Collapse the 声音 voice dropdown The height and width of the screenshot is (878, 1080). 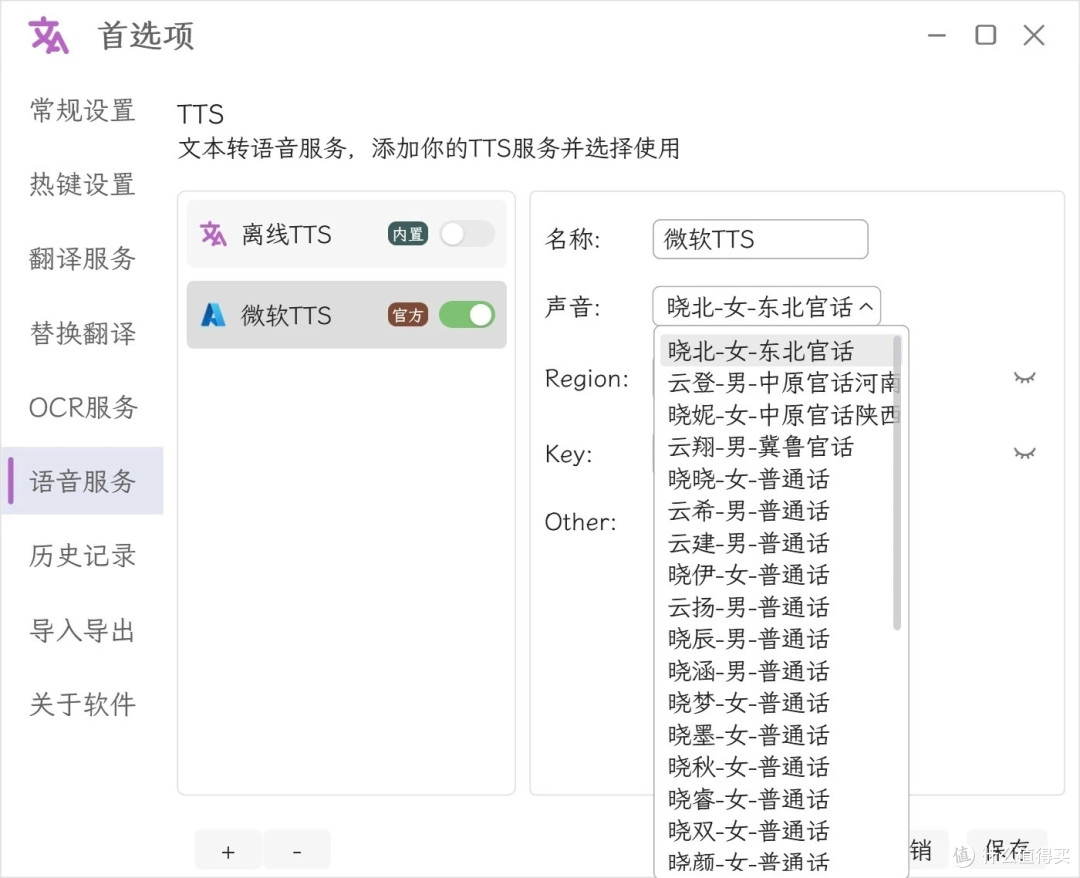tap(766, 306)
